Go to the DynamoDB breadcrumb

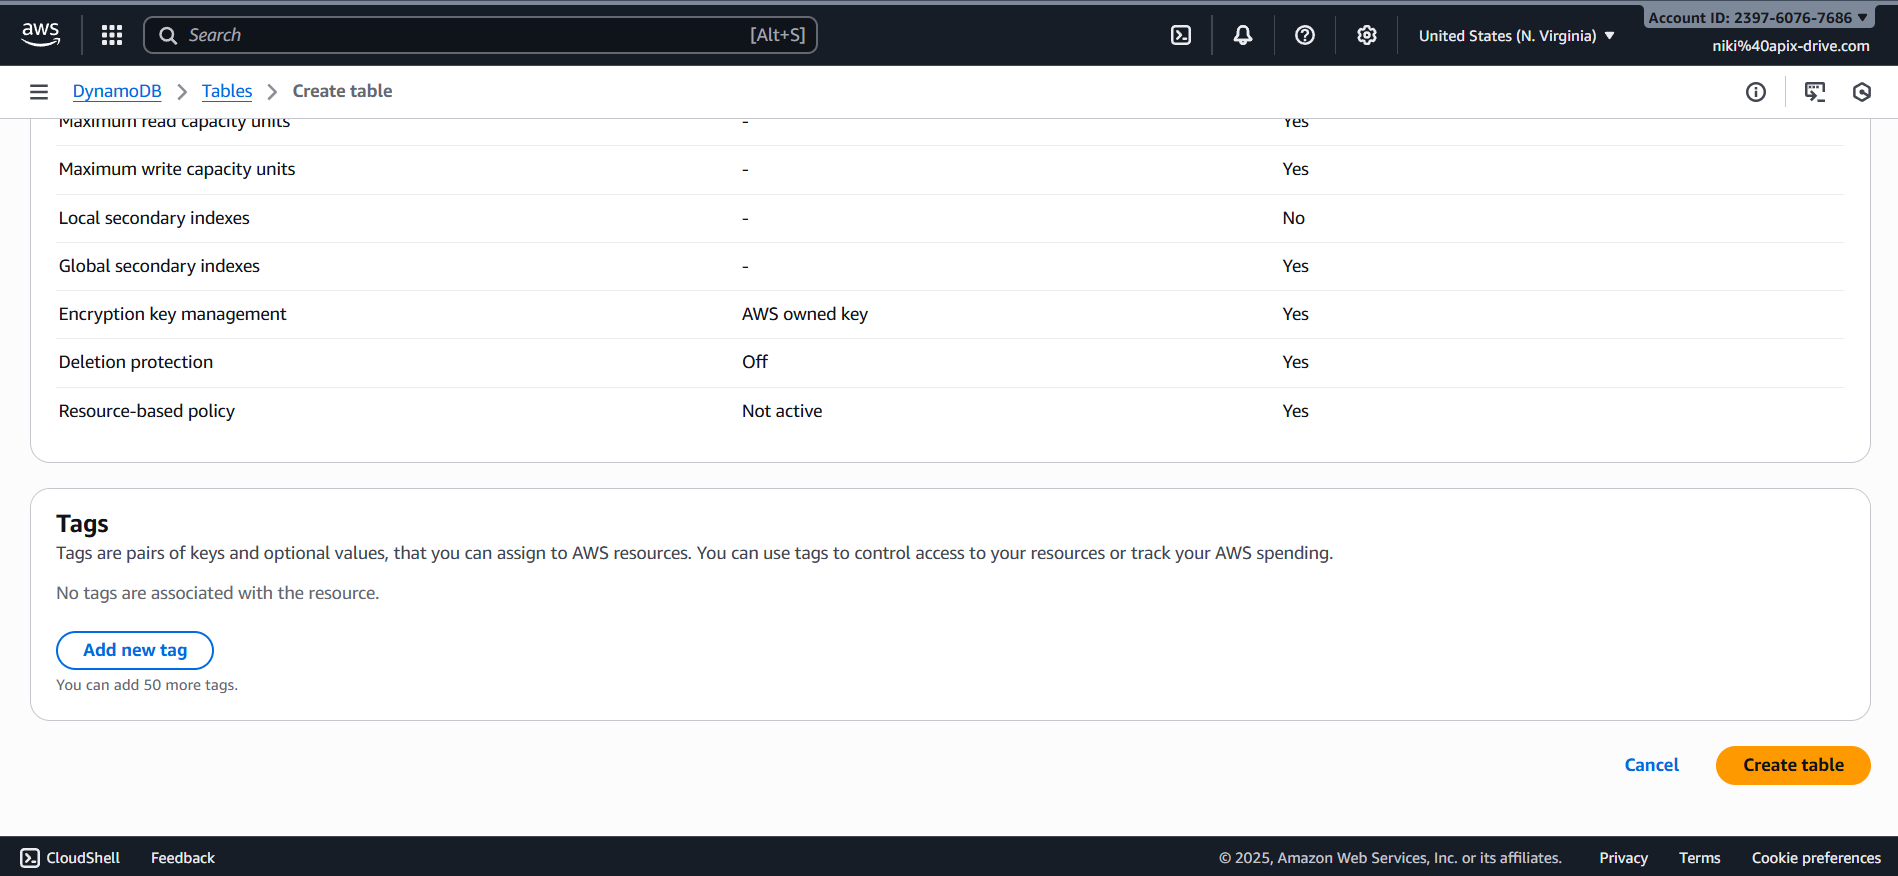117,91
